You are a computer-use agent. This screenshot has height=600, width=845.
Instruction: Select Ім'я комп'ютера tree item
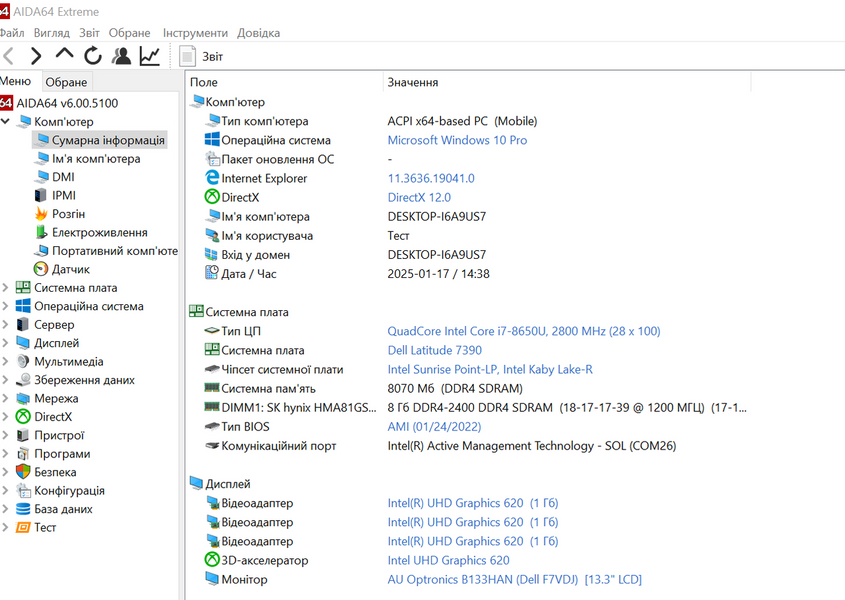click(x=96, y=158)
